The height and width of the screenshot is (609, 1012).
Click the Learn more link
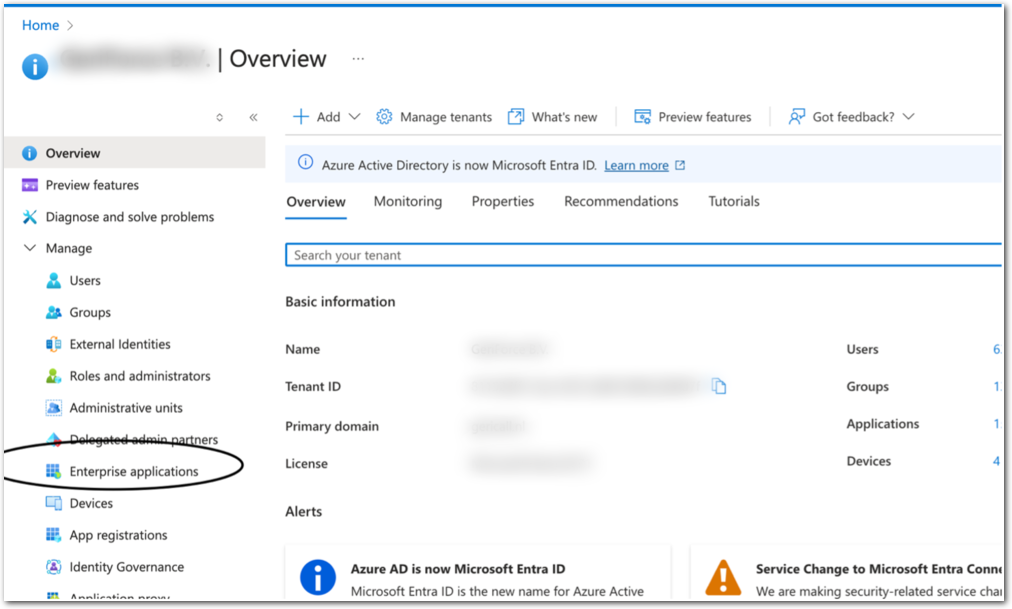[636, 166]
